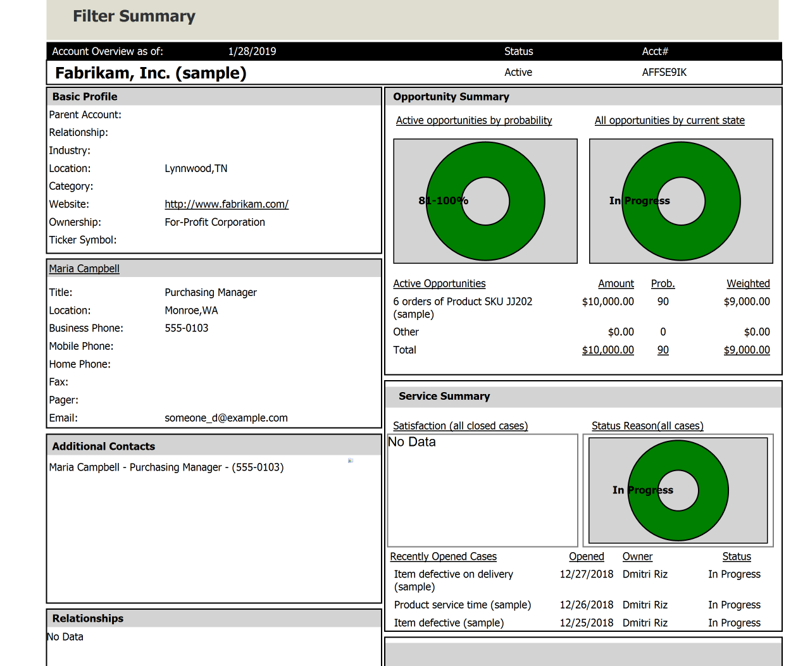791x666 pixels.
Task: Click the business phone 555-0103
Action: pos(186,328)
